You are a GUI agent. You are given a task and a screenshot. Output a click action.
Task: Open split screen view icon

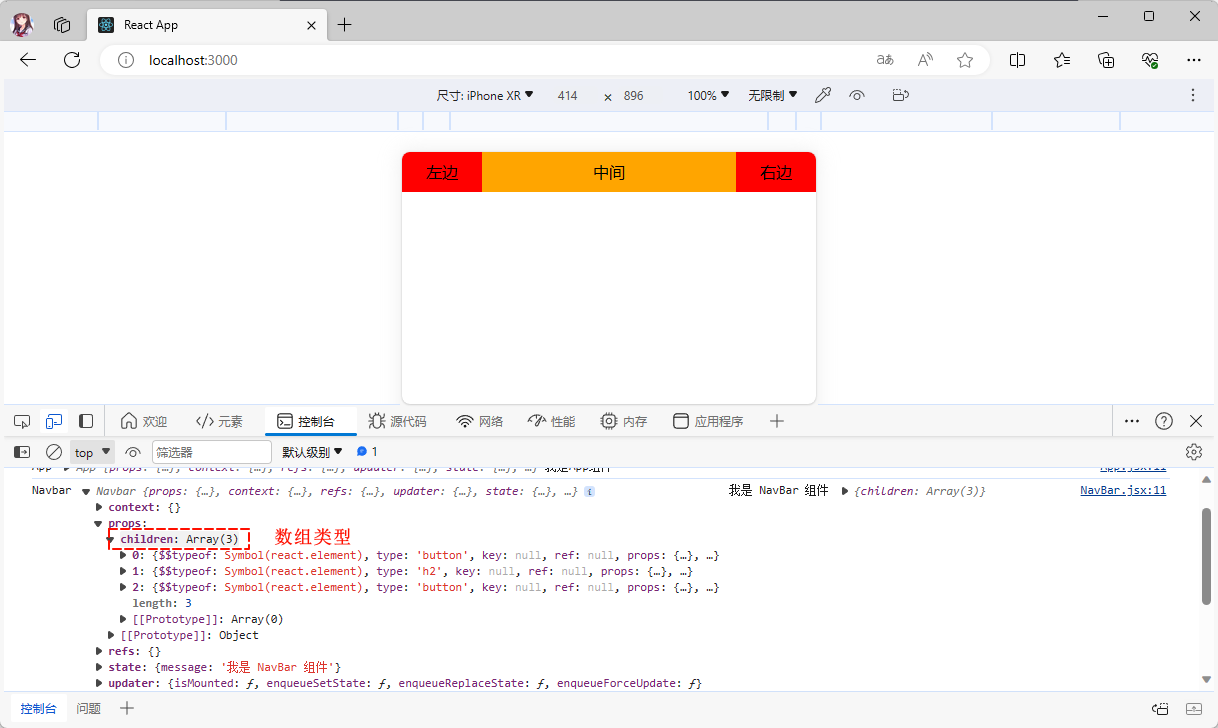click(x=1017, y=60)
